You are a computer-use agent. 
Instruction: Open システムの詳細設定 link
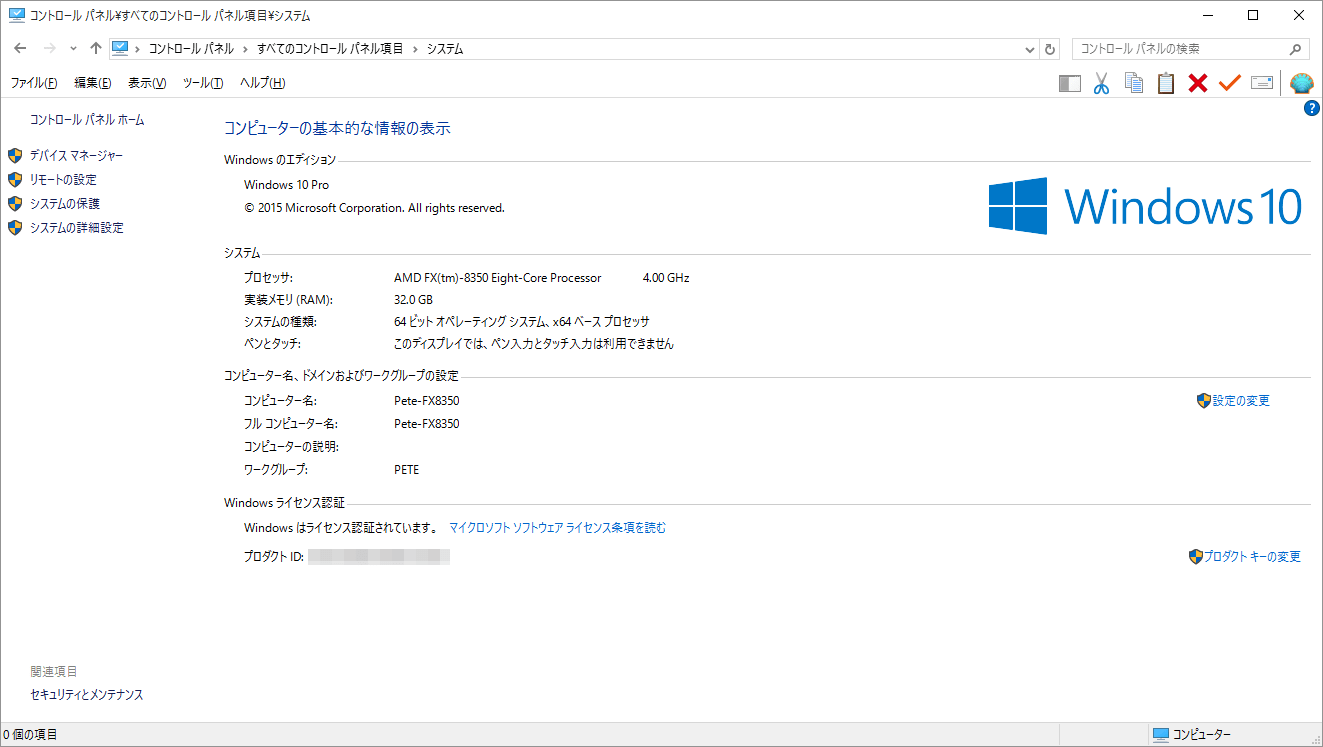pos(77,228)
